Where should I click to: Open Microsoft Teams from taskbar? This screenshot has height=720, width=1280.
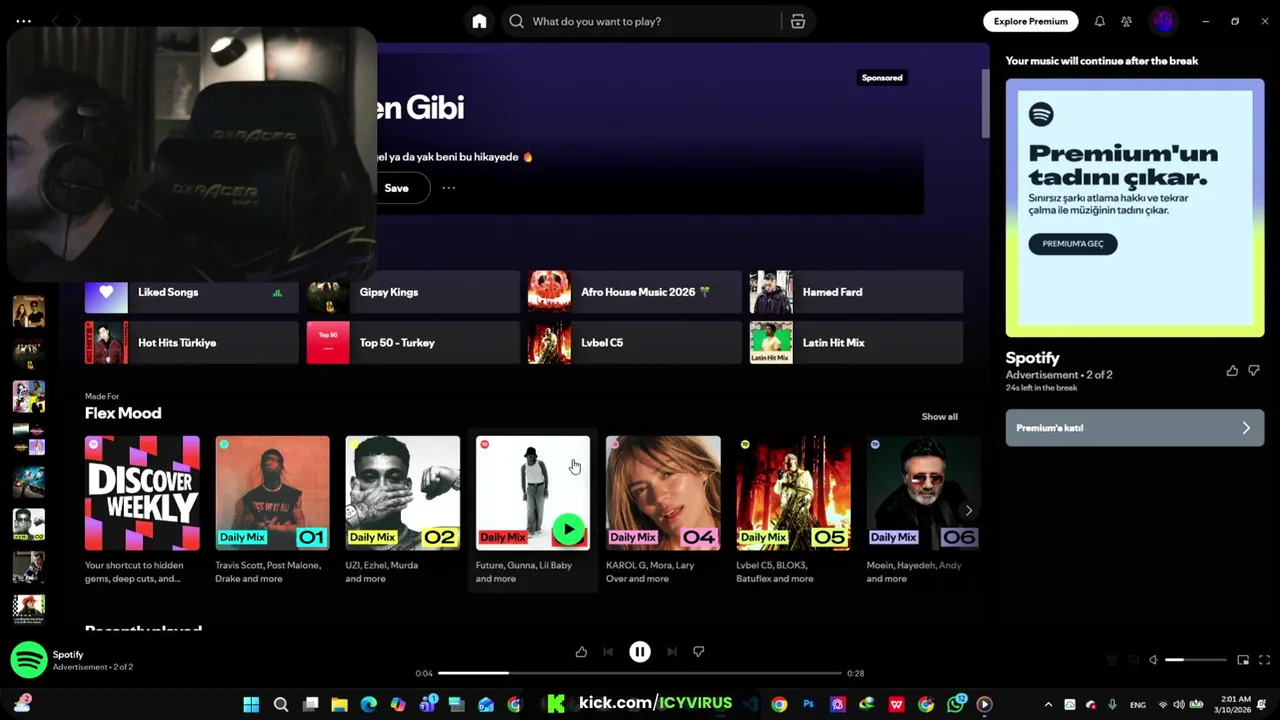428,704
